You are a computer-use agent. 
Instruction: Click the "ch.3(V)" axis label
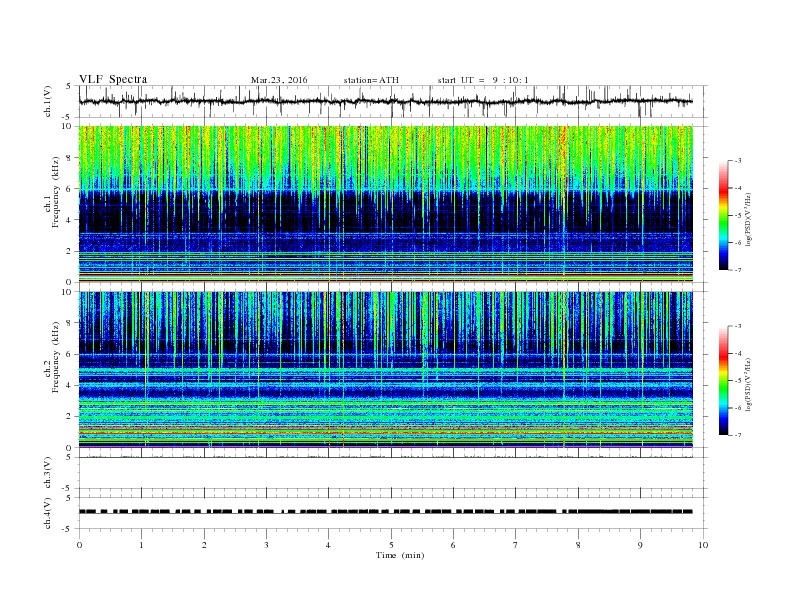point(48,473)
